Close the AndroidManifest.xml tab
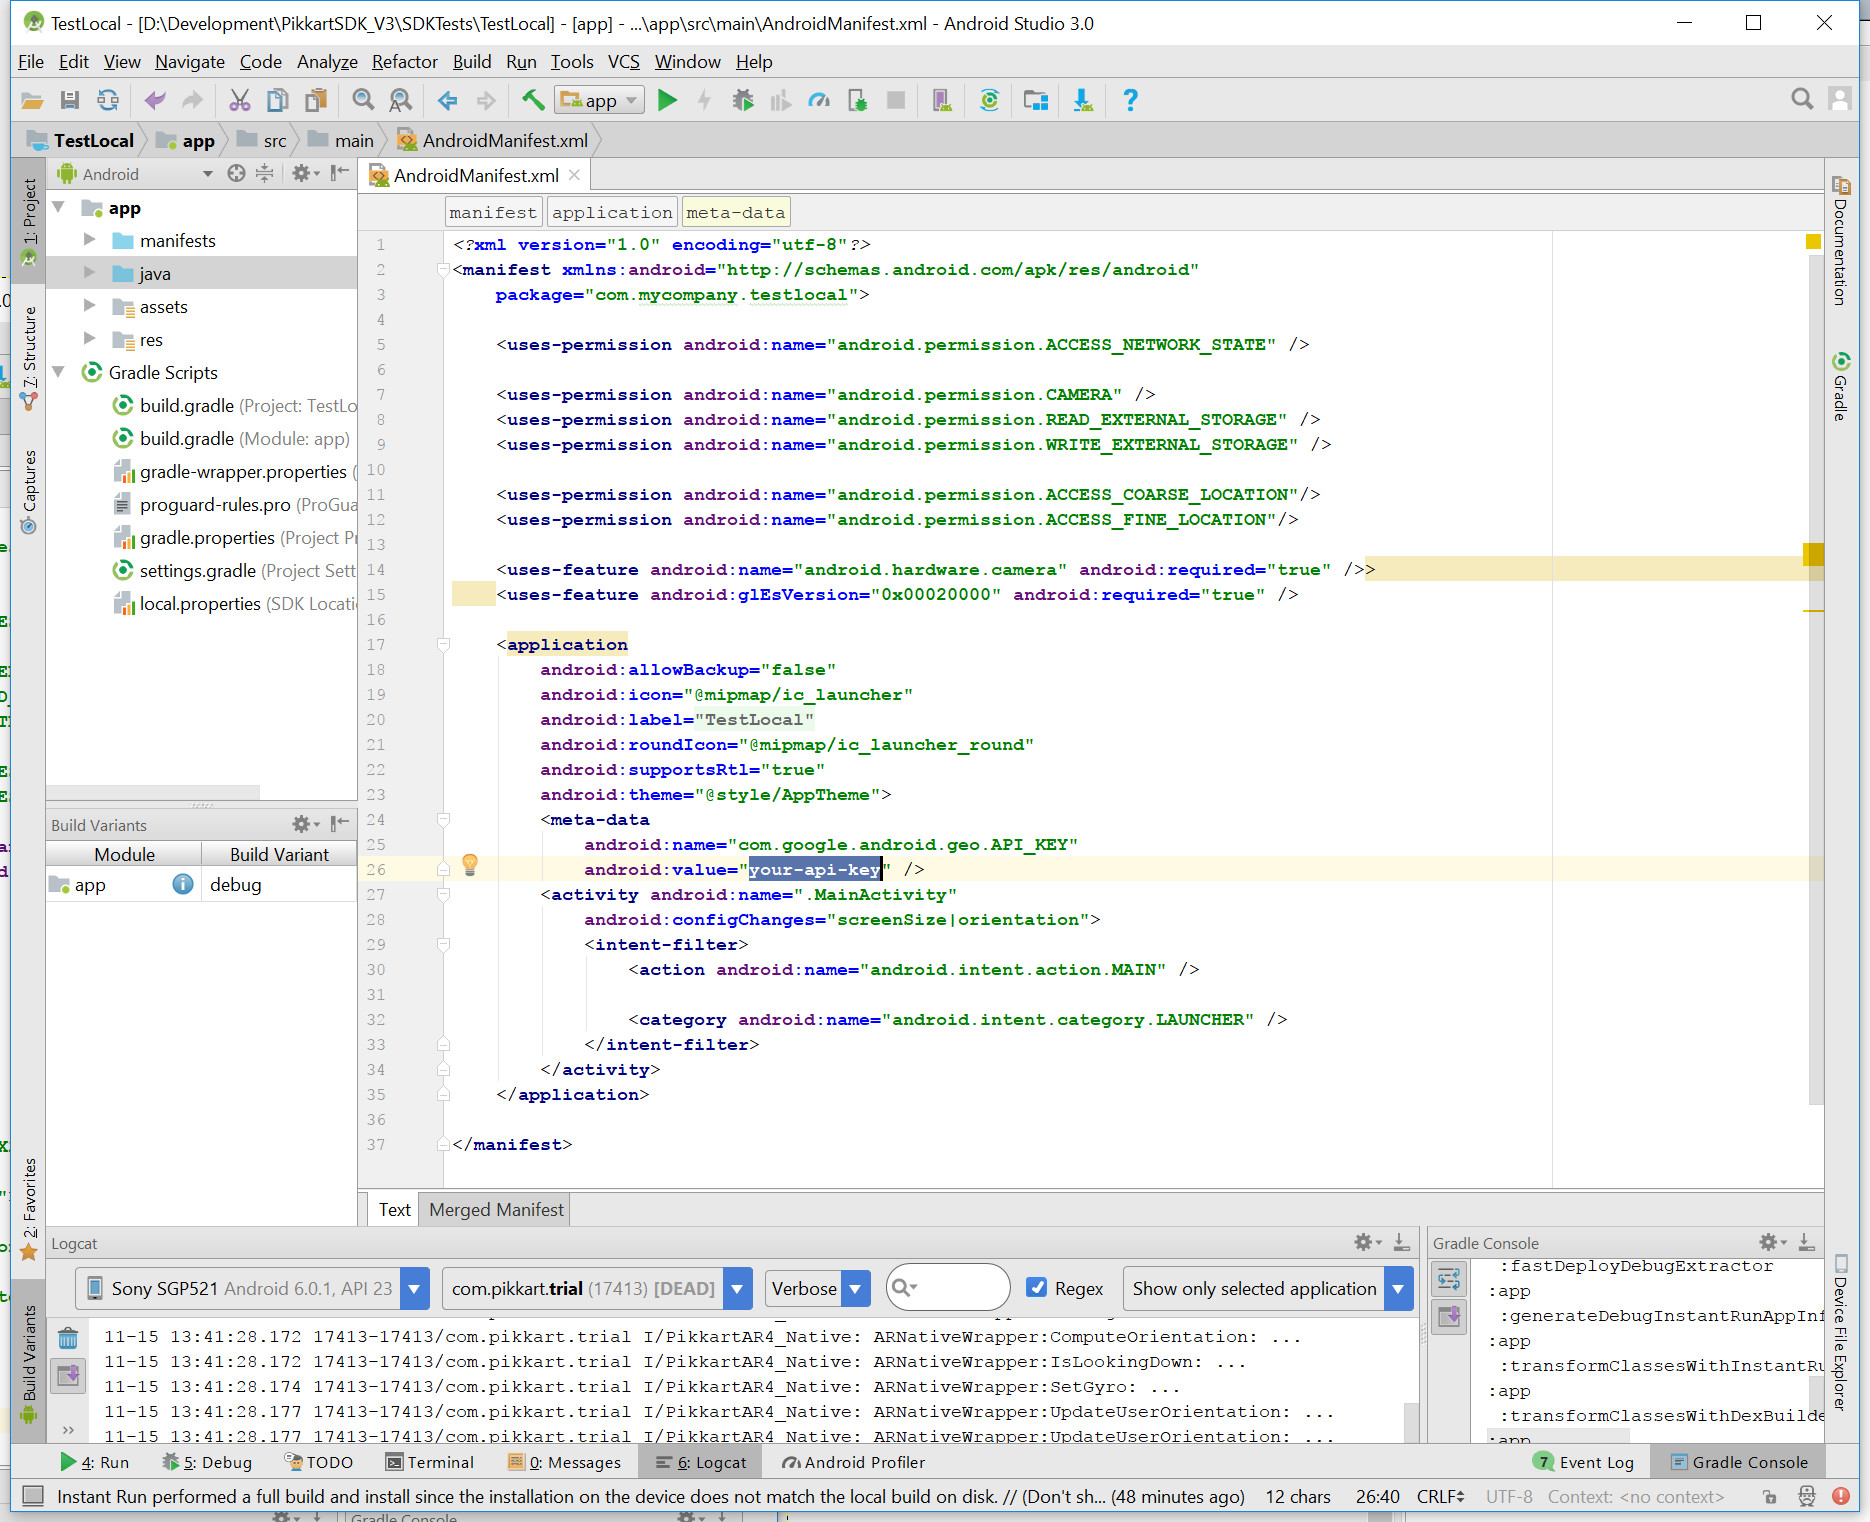 [574, 175]
